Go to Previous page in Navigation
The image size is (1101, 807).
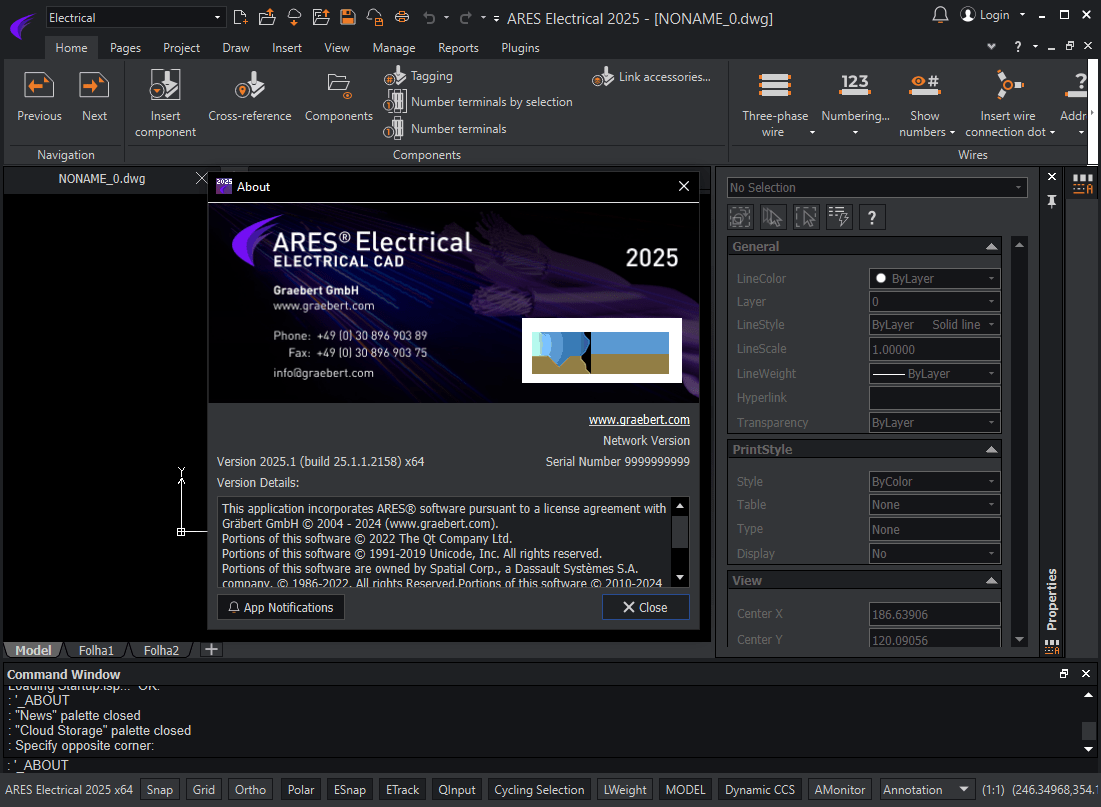point(39,97)
